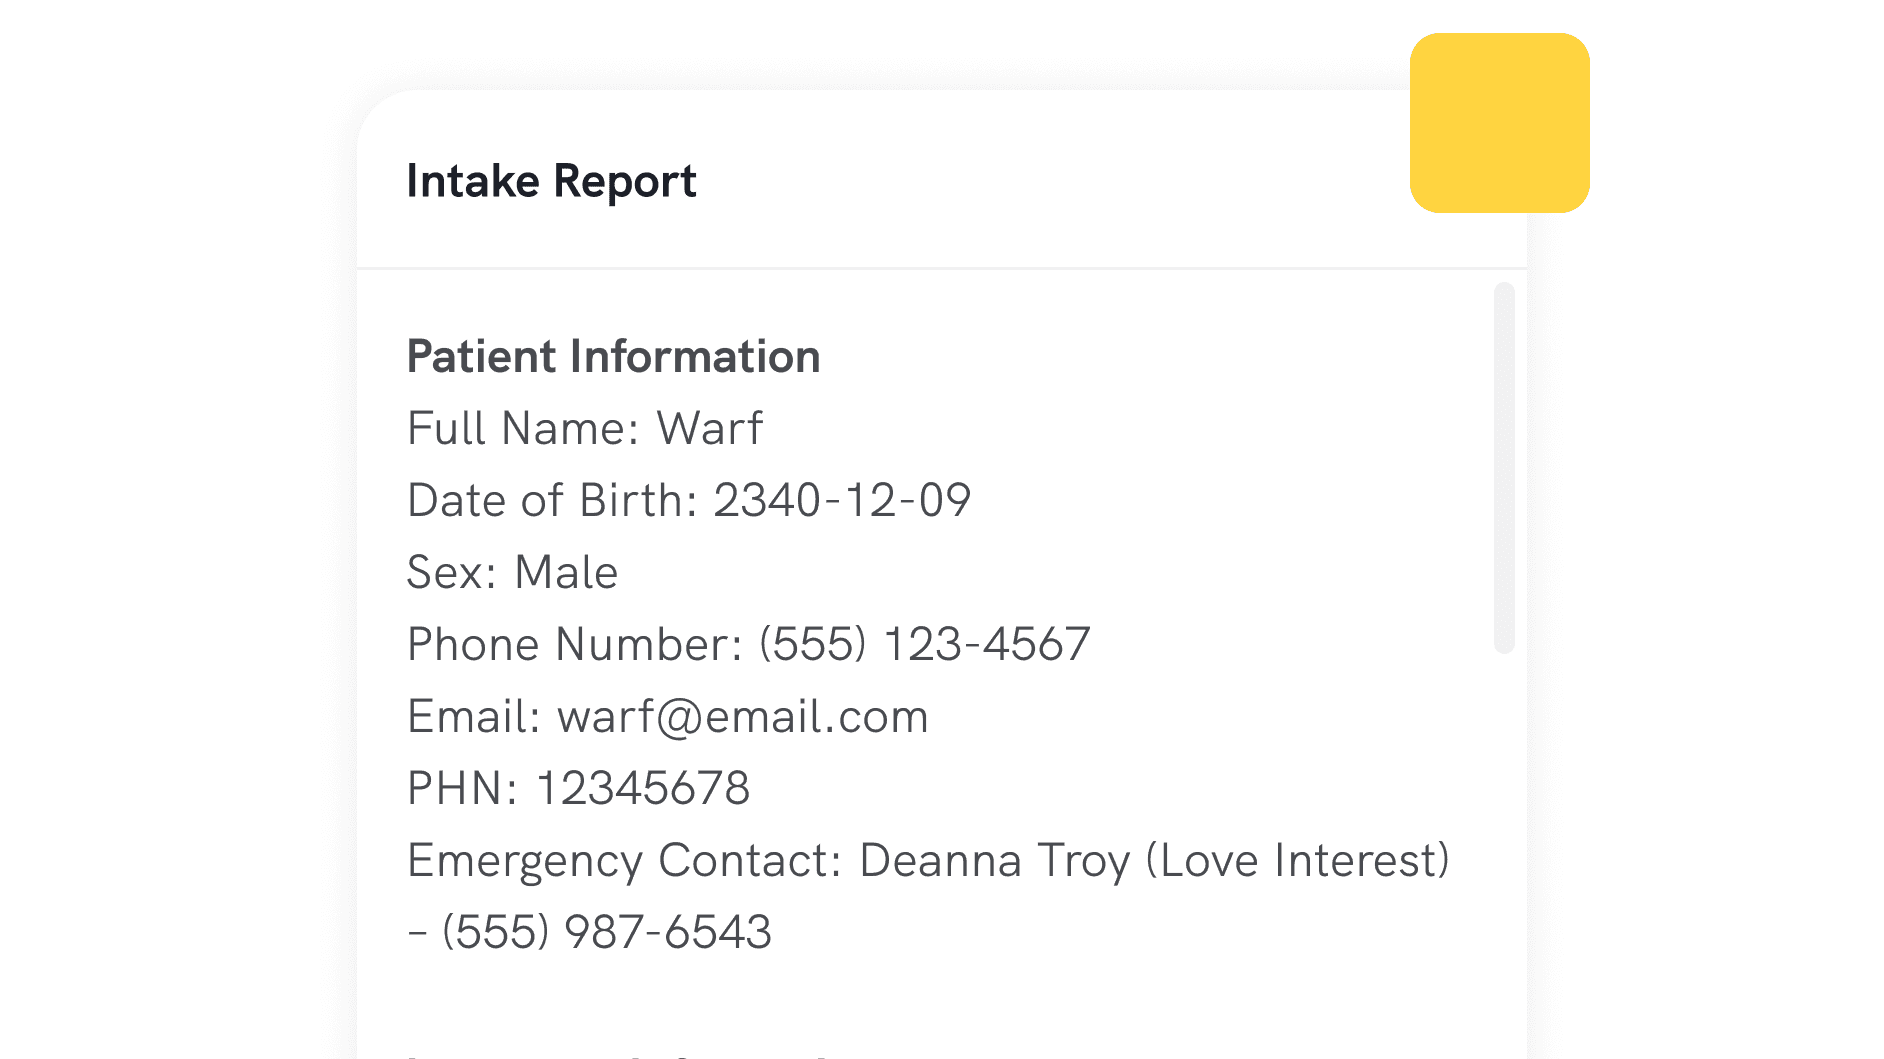The width and height of the screenshot is (1884, 1059).
Task: Click the "Date of Birth:" label
Action: tap(552, 501)
